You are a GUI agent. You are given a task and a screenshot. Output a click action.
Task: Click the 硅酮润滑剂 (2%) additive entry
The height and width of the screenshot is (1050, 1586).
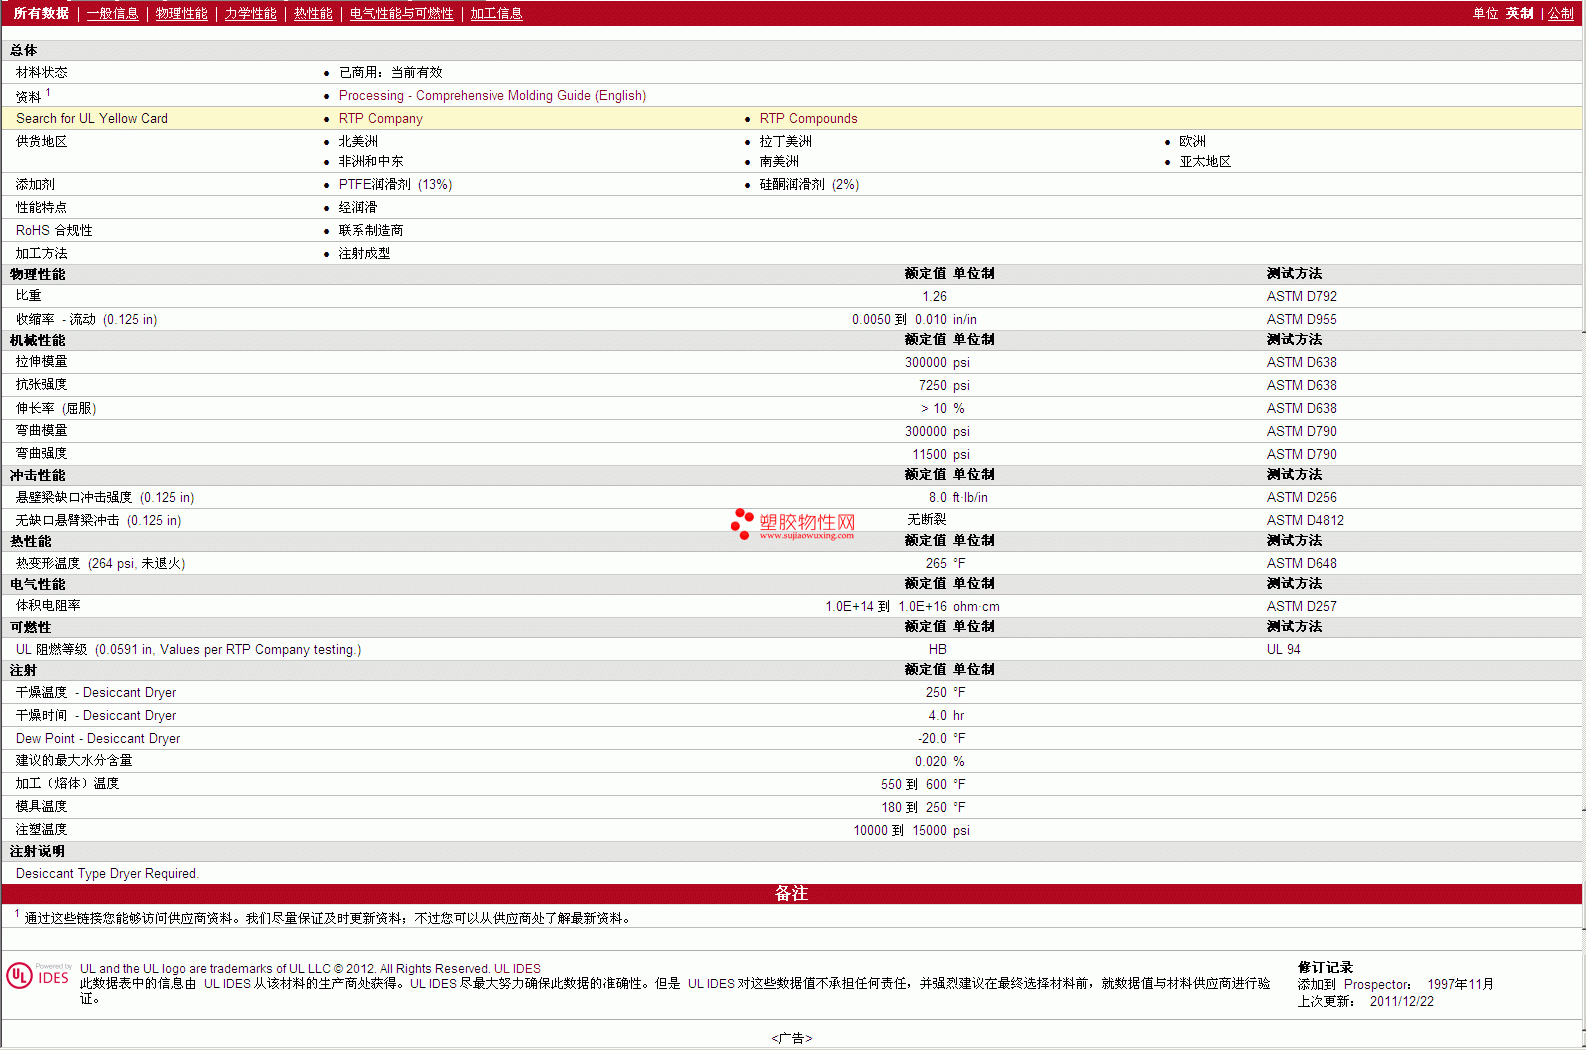pyautogui.click(x=809, y=184)
